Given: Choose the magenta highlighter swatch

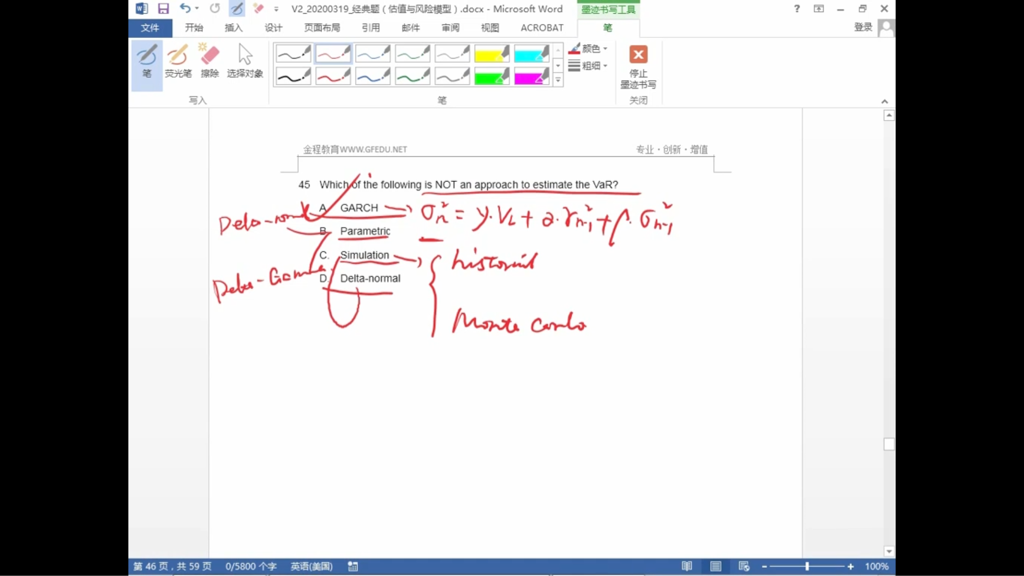Looking at the screenshot, I should click(x=532, y=77).
